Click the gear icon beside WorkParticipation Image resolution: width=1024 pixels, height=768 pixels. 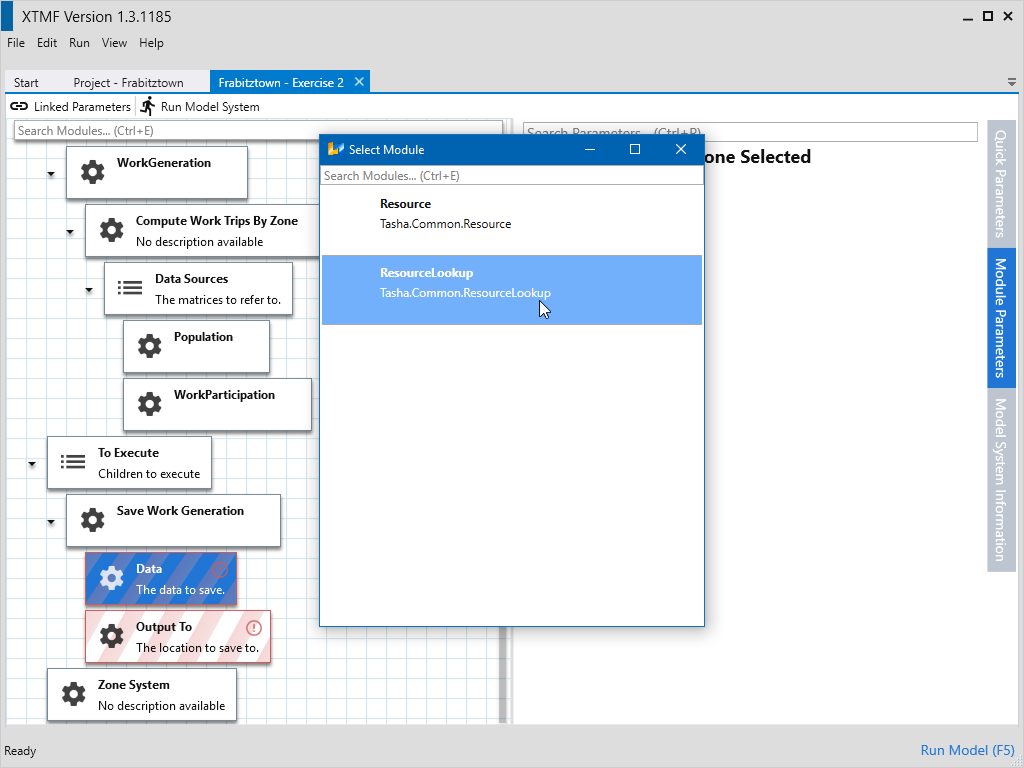[x=149, y=404]
